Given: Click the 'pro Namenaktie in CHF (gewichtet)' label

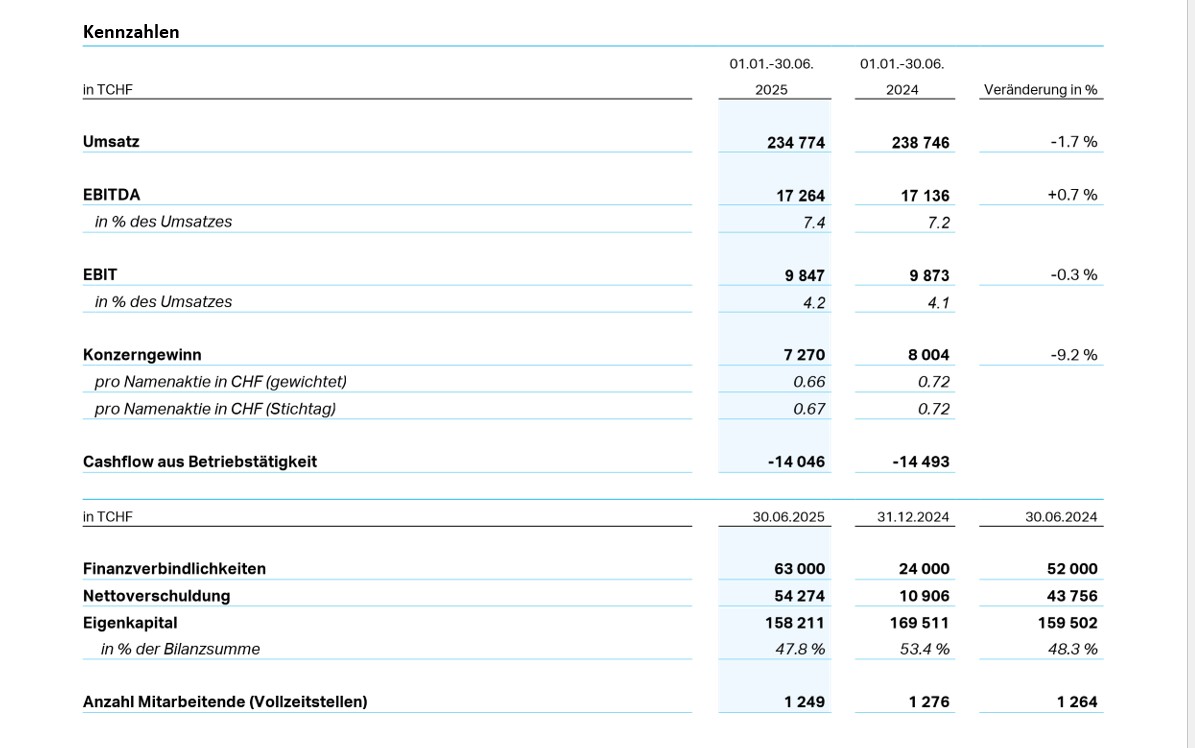Looking at the screenshot, I should pos(220,382).
